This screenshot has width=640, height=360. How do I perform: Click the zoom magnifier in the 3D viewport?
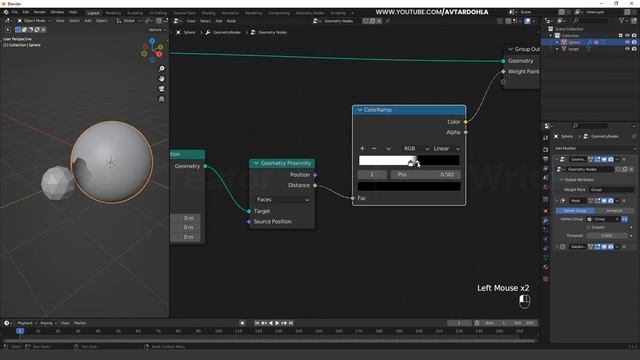click(162, 68)
